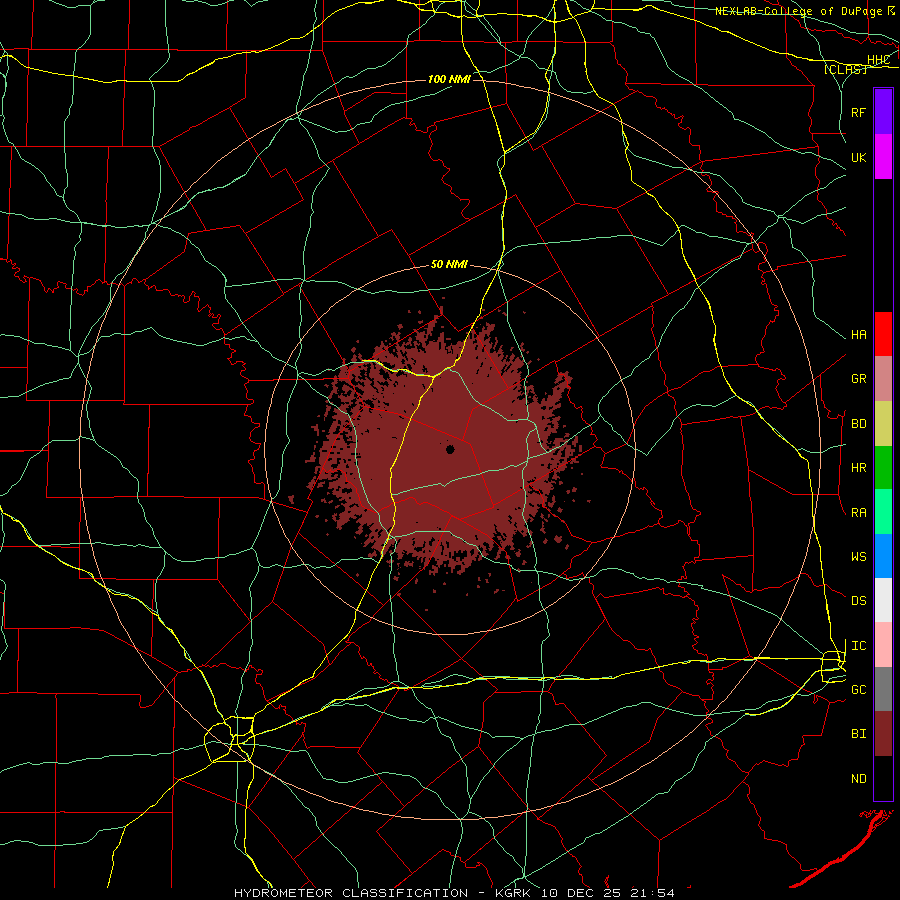Click the RF legend label
This screenshot has height=900, width=900.
pyautogui.click(x=858, y=112)
